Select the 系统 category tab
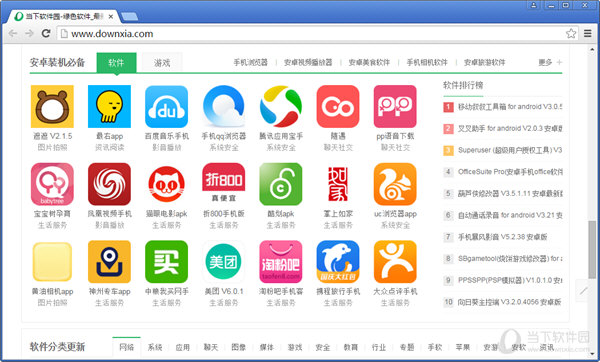The image size is (600, 362). 155,347
